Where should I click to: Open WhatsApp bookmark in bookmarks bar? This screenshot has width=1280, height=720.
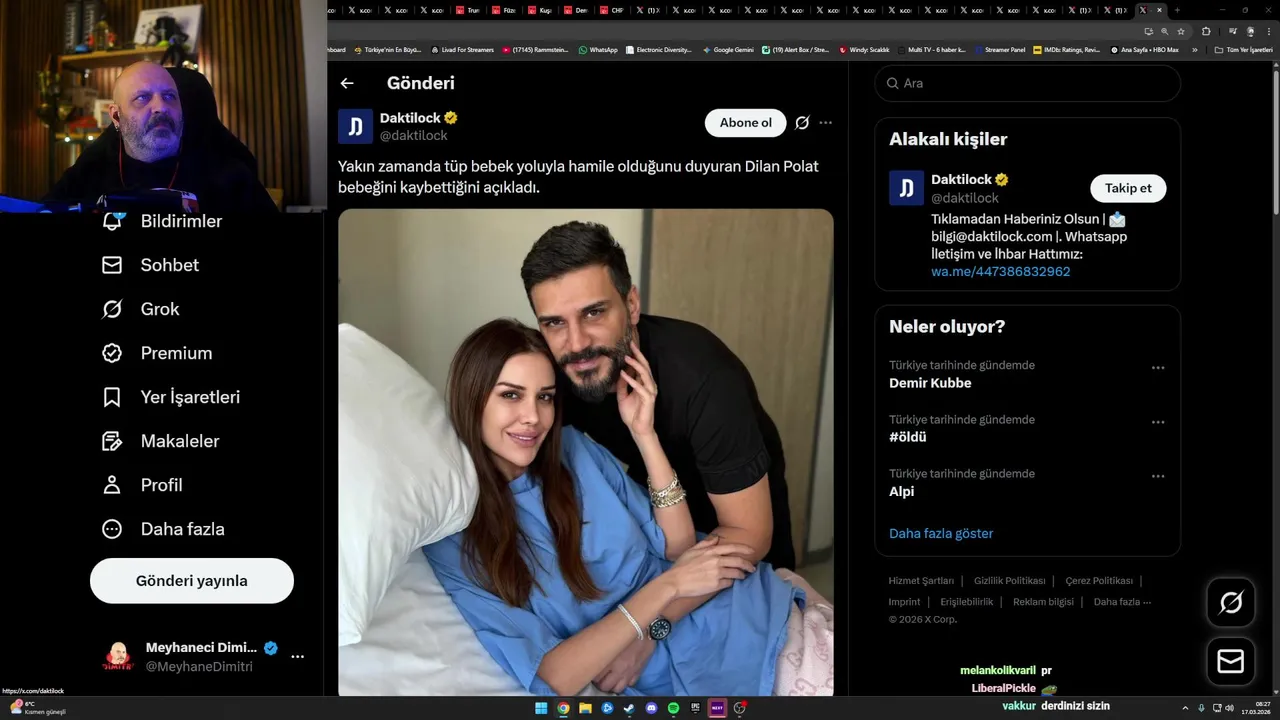pos(598,49)
